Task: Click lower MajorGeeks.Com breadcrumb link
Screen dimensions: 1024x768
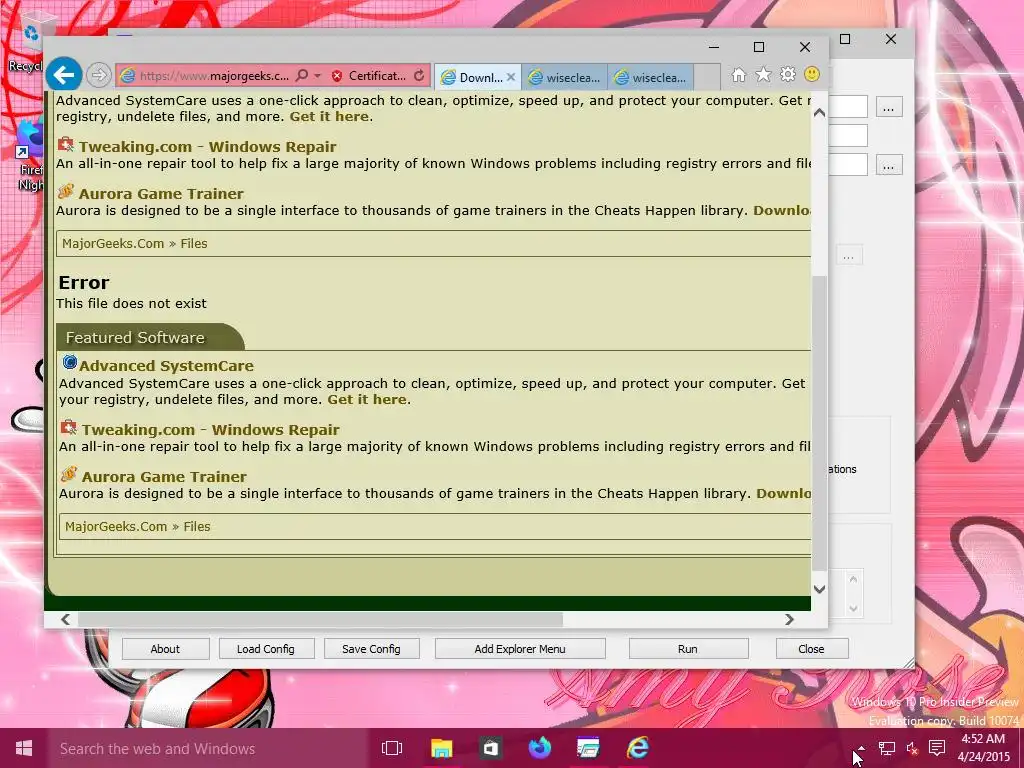Action: [116, 526]
